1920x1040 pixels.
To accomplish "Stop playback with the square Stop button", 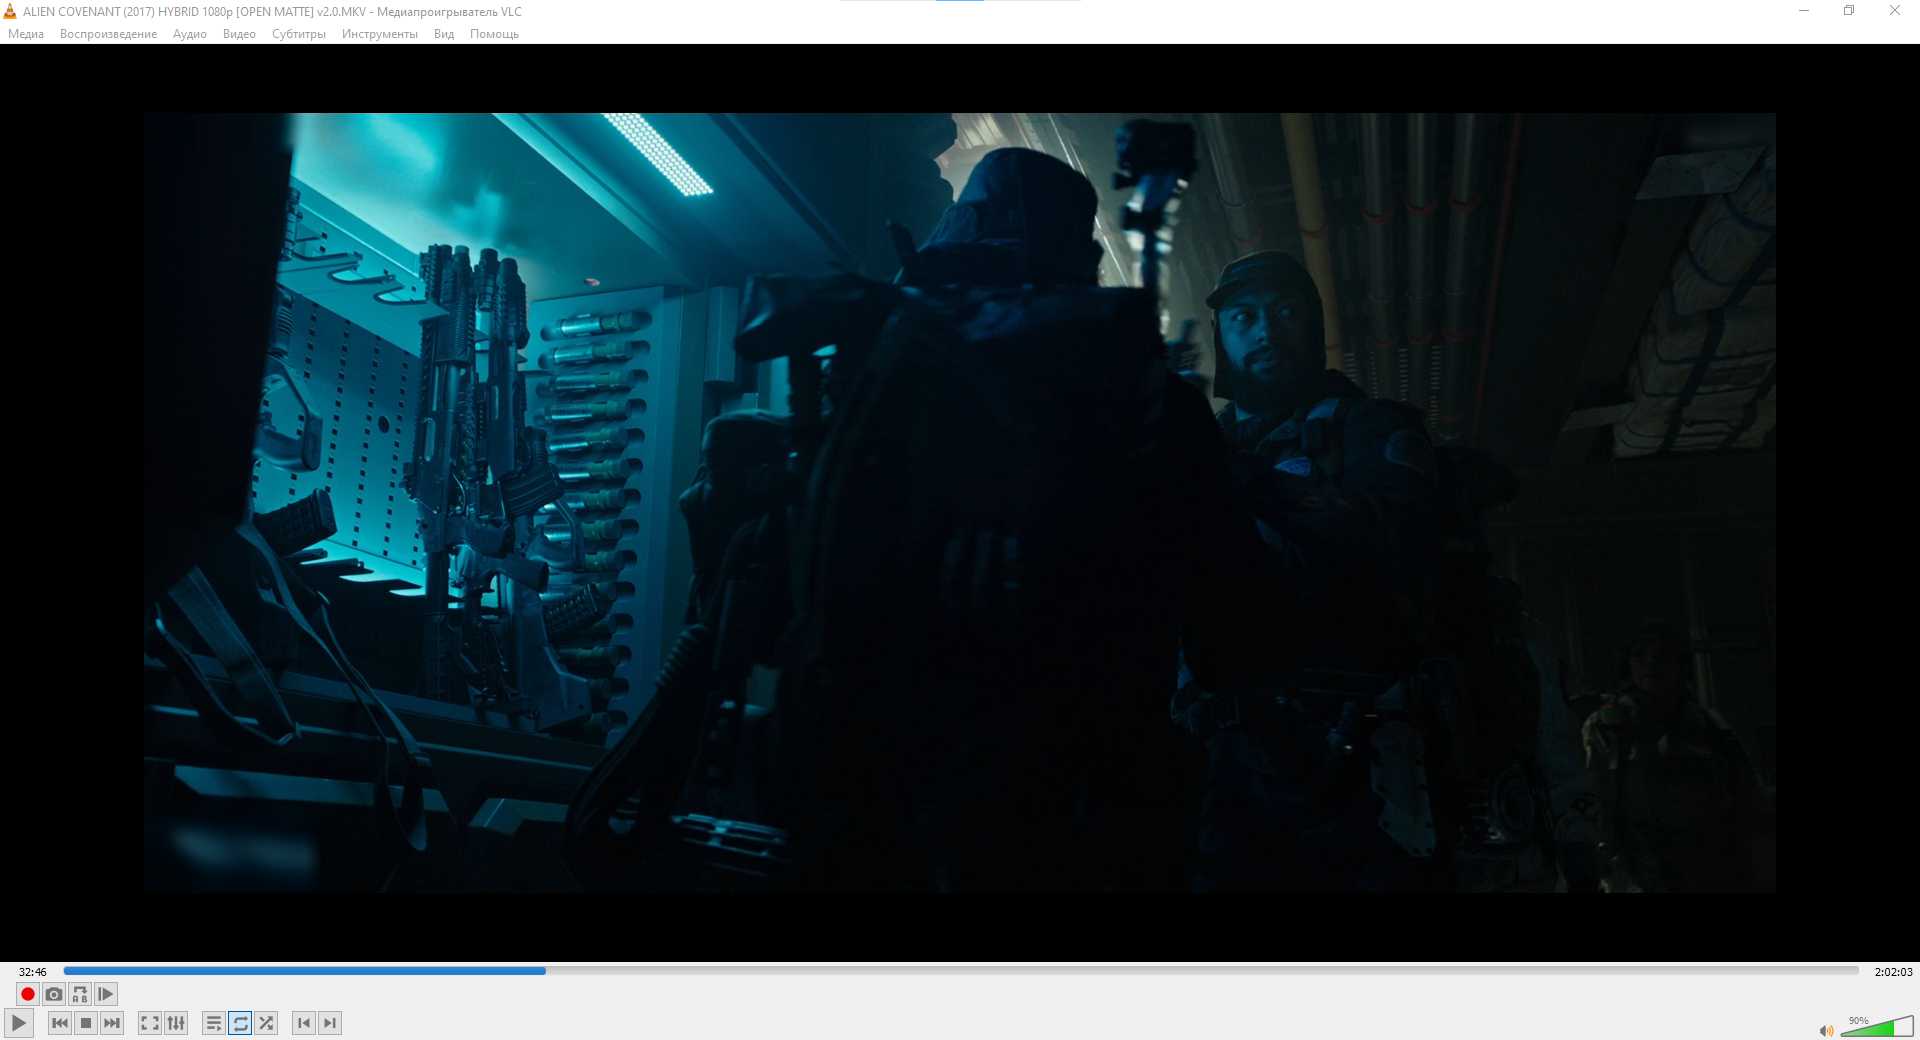I will [86, 1023].
